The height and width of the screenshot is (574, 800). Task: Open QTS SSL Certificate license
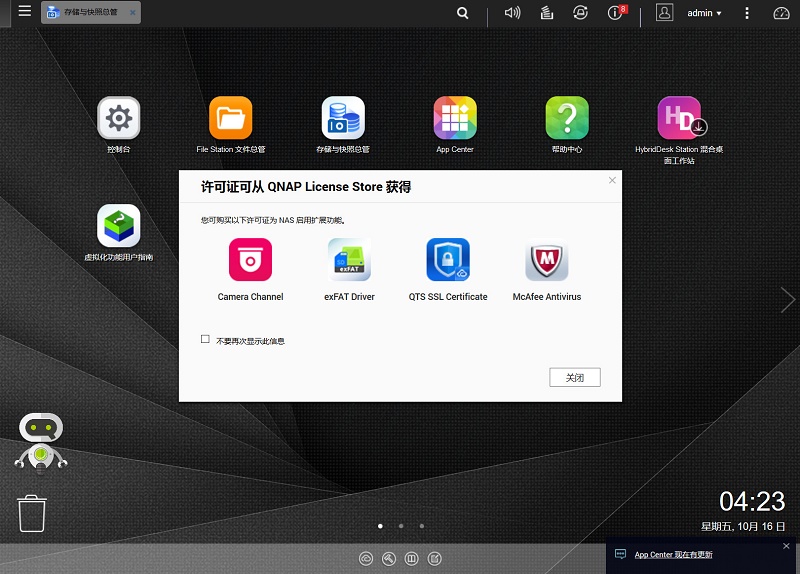pos(448,260)
